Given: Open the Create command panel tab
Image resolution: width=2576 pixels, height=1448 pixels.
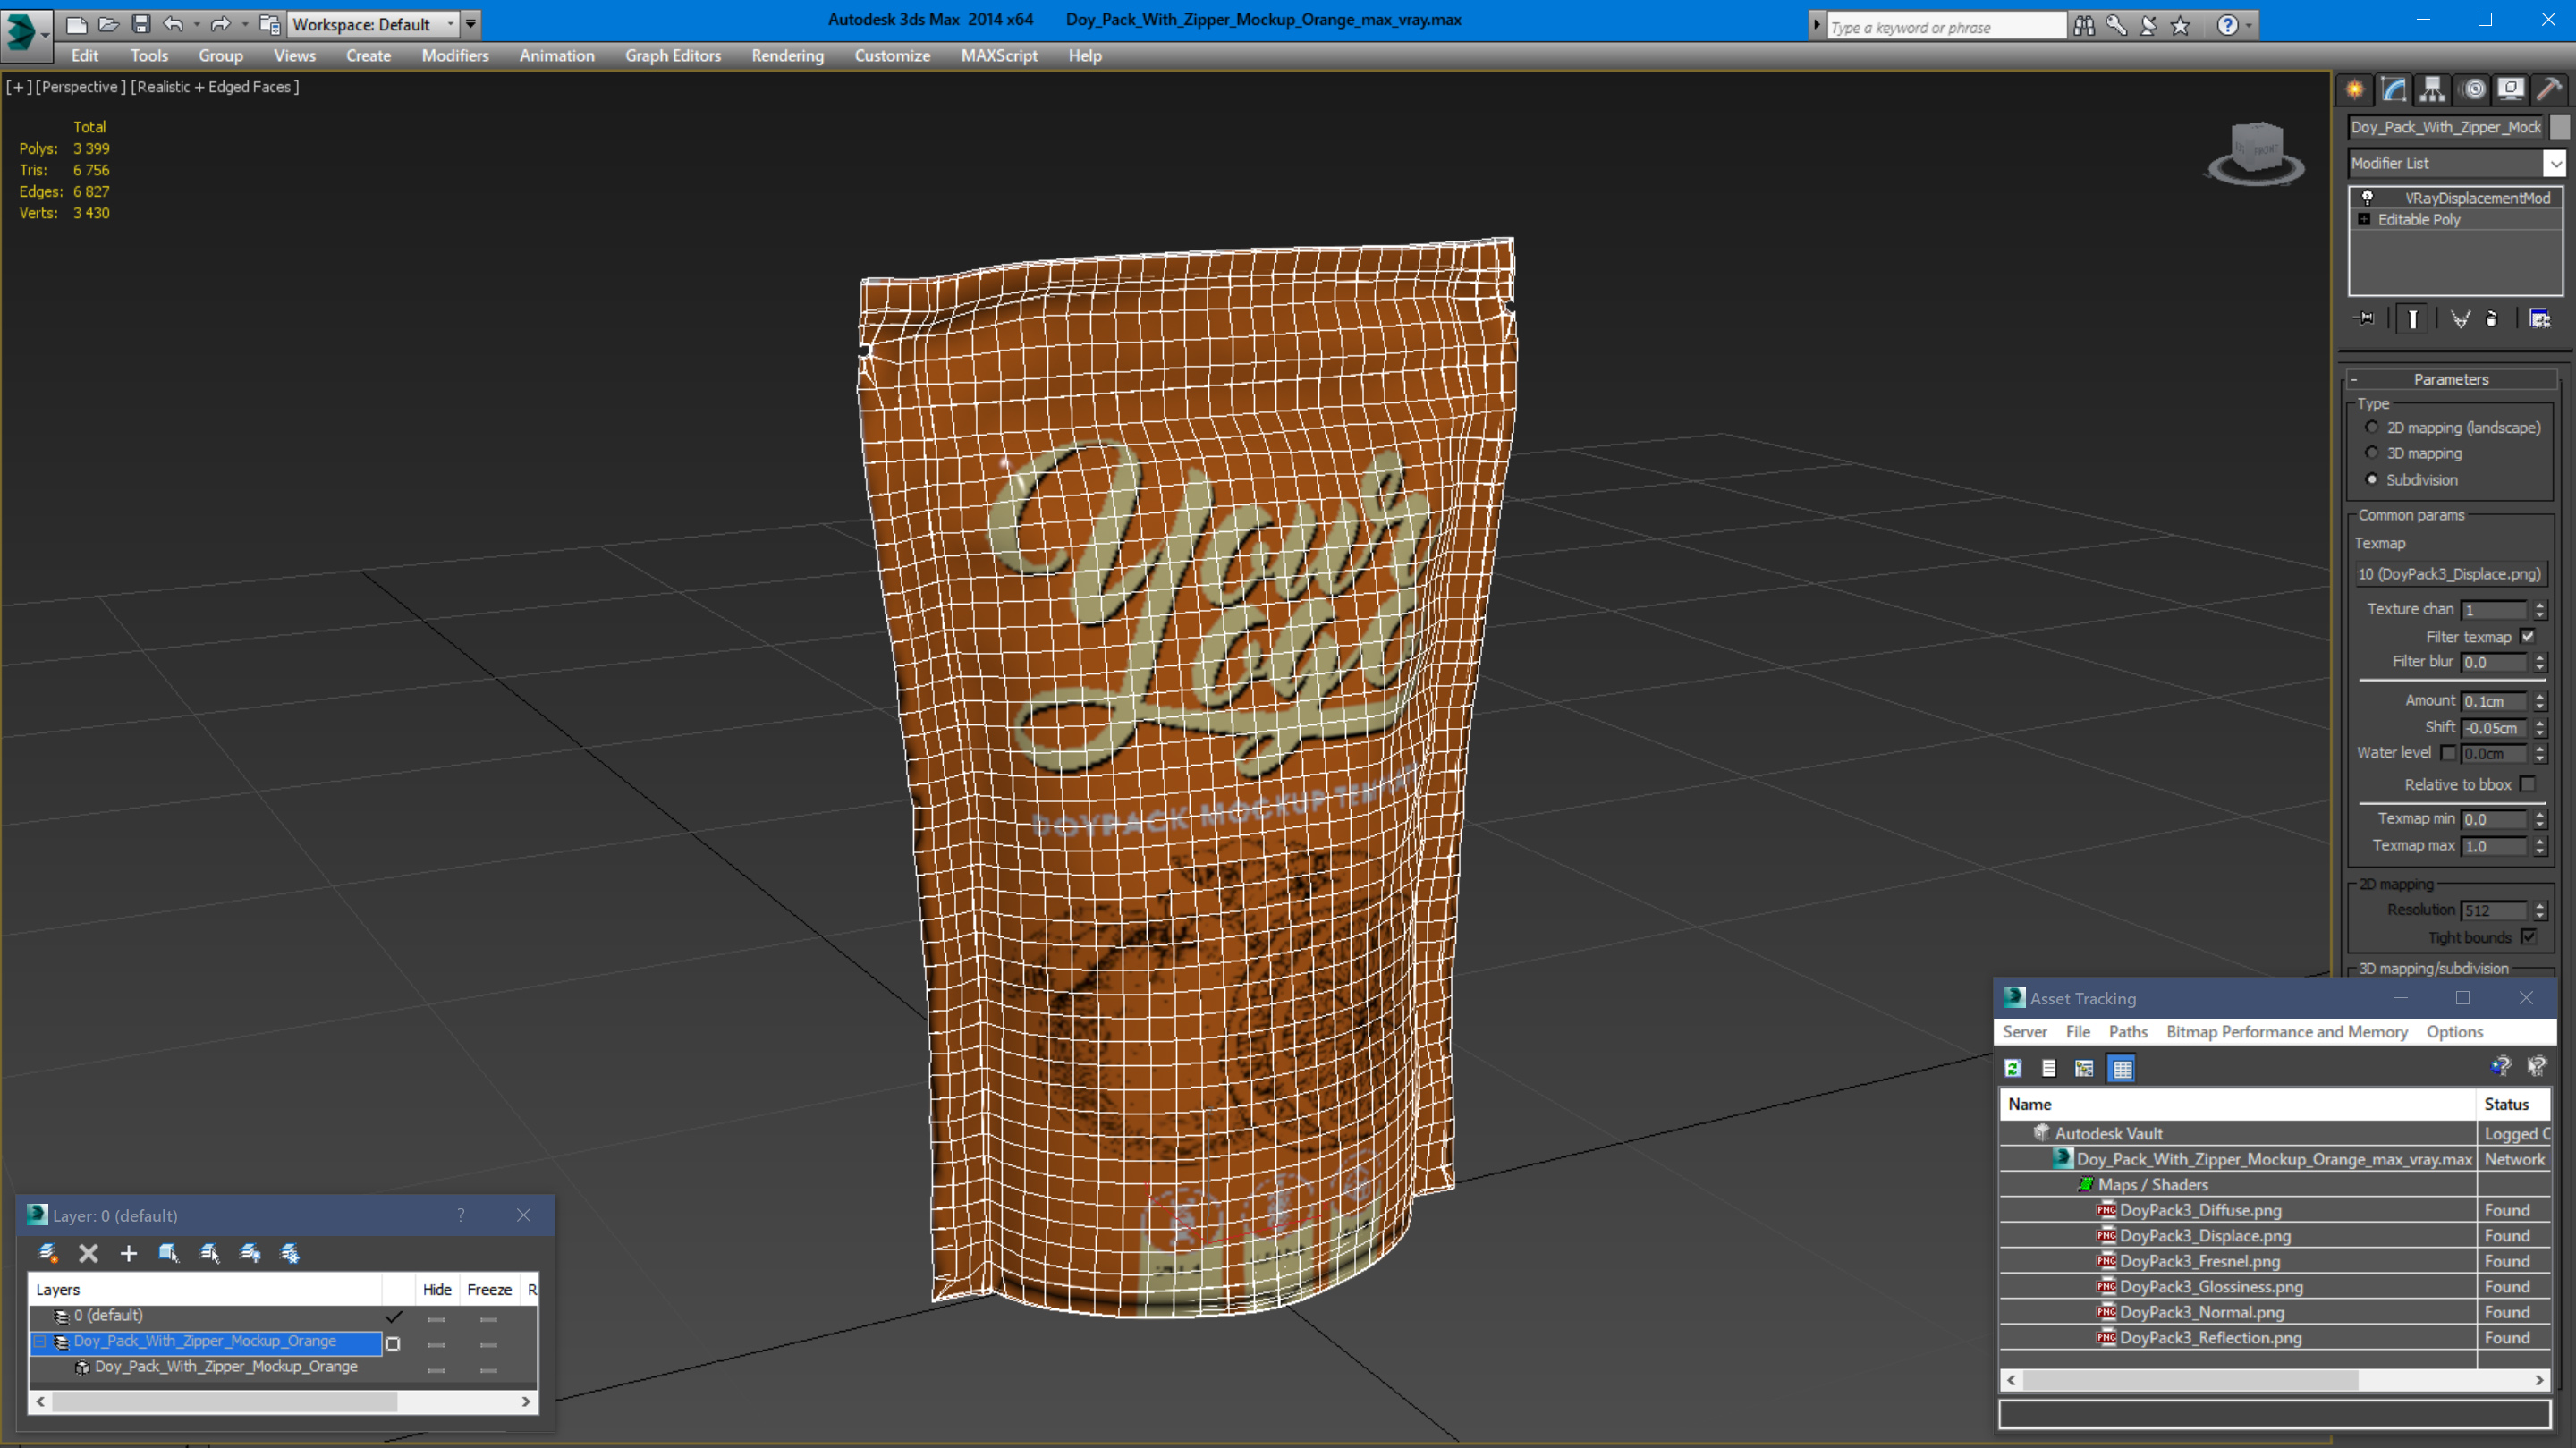Looking at the screenshot, I should pos(2356,90).
